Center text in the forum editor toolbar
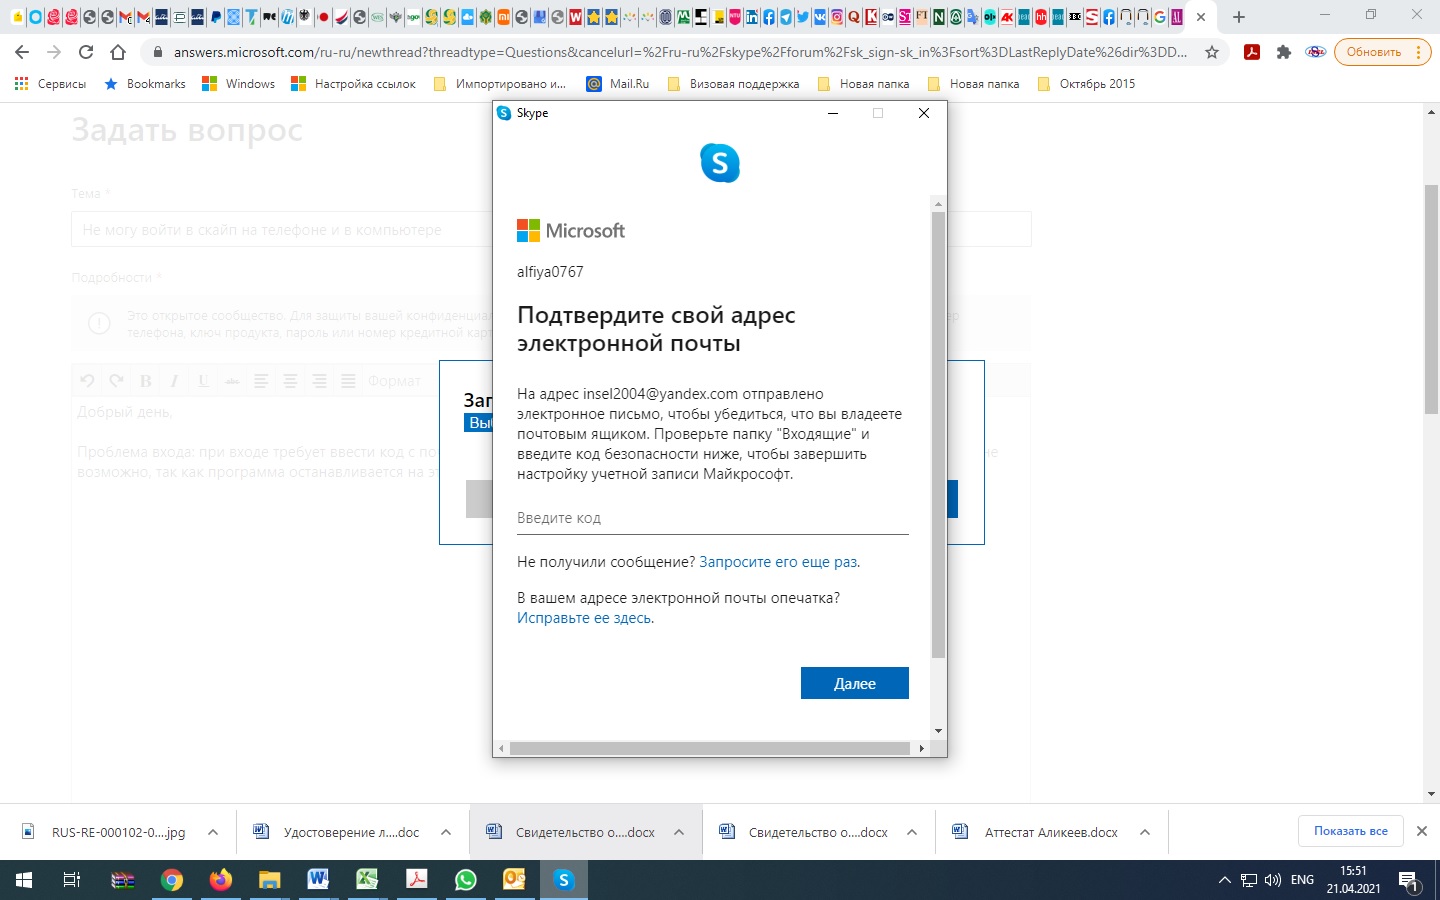Image resolution: width=1440 pixels, height=900 pixels. click(x=290, y=381)
